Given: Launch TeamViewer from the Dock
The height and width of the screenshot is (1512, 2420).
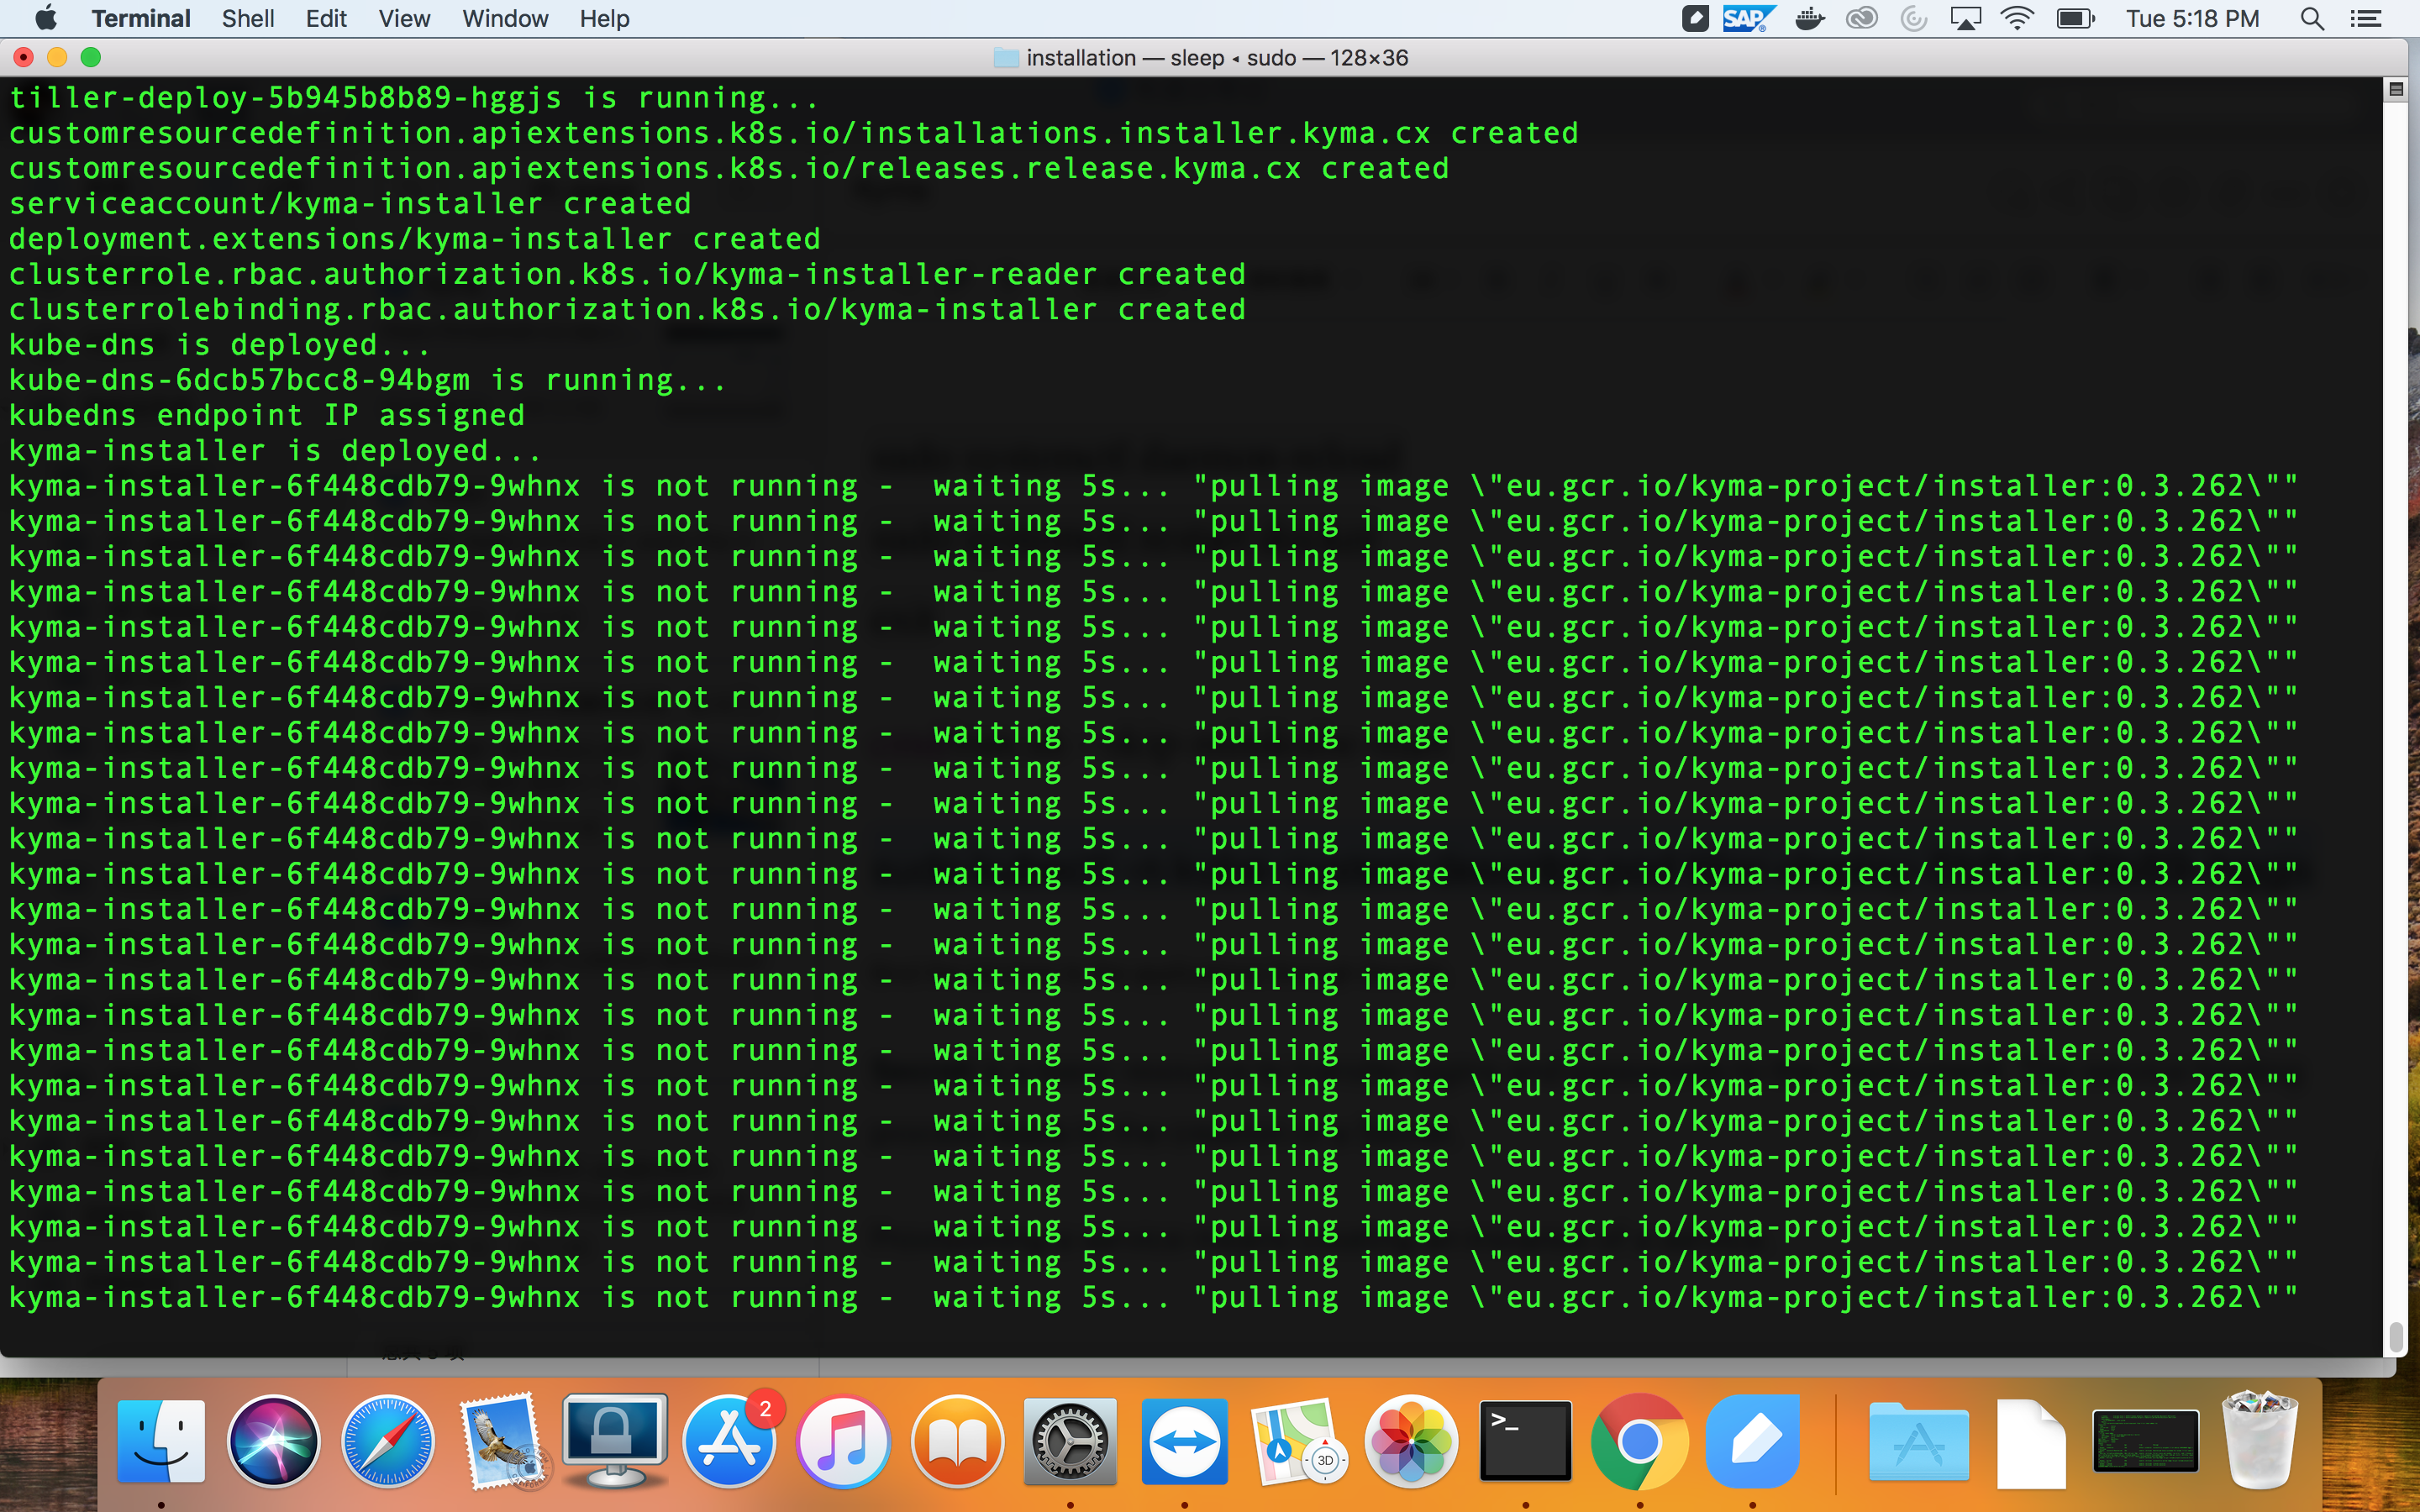Looking at the screenshot, I should pos(1184,1440).
